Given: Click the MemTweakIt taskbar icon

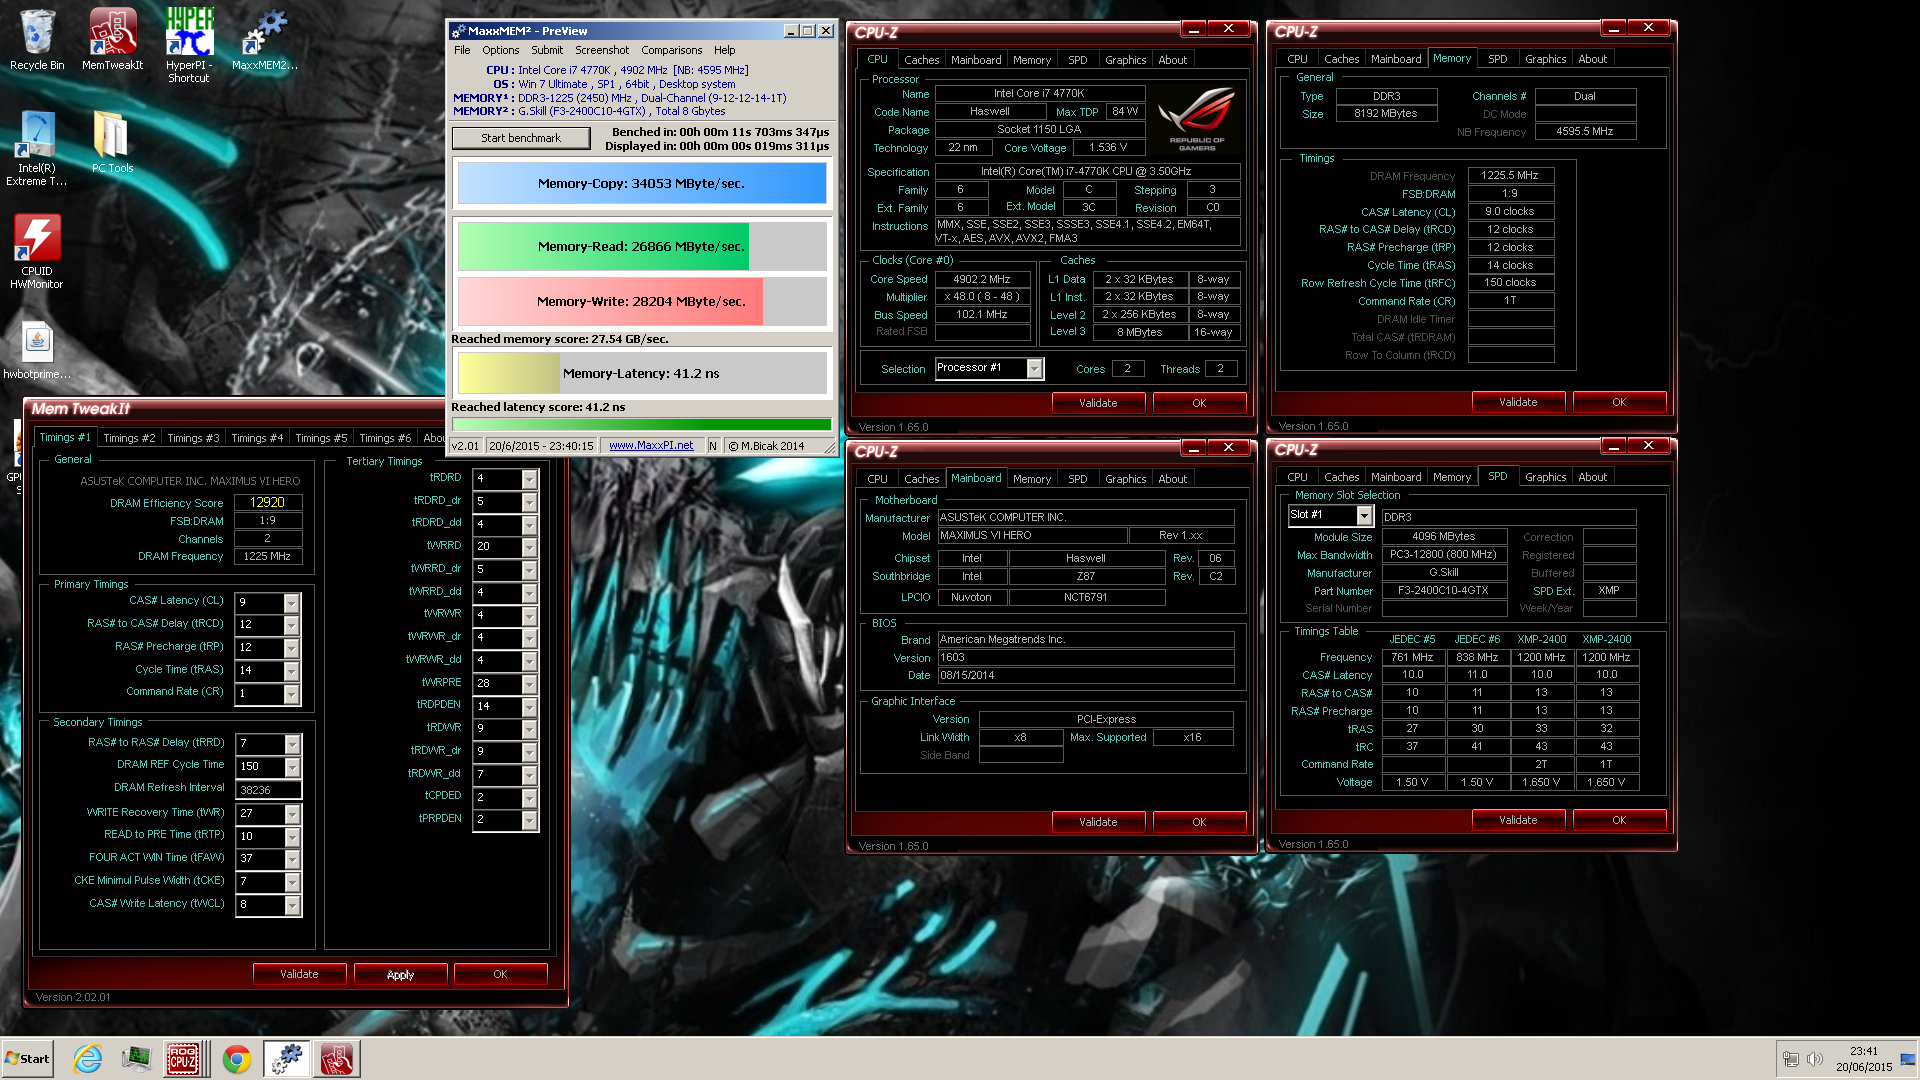Looking at the screenshot, I should 336,1059.
